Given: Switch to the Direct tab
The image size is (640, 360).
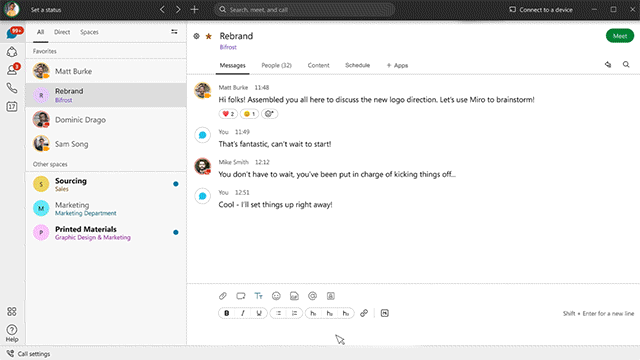Looking at the screenshot, I should pyautogui.click(x=62, y=32).
